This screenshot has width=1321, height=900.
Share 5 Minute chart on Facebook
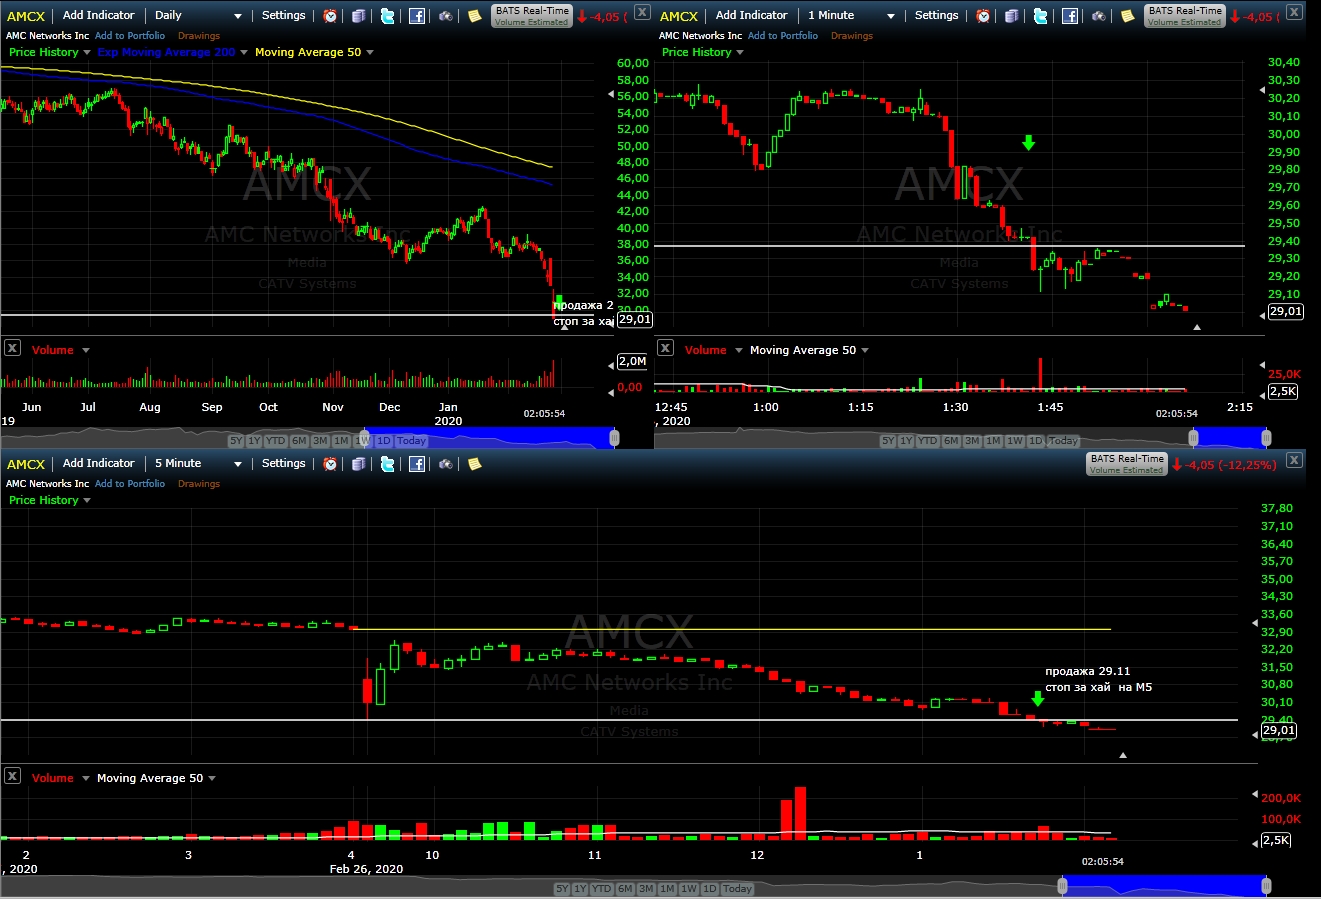click(417, 464)
